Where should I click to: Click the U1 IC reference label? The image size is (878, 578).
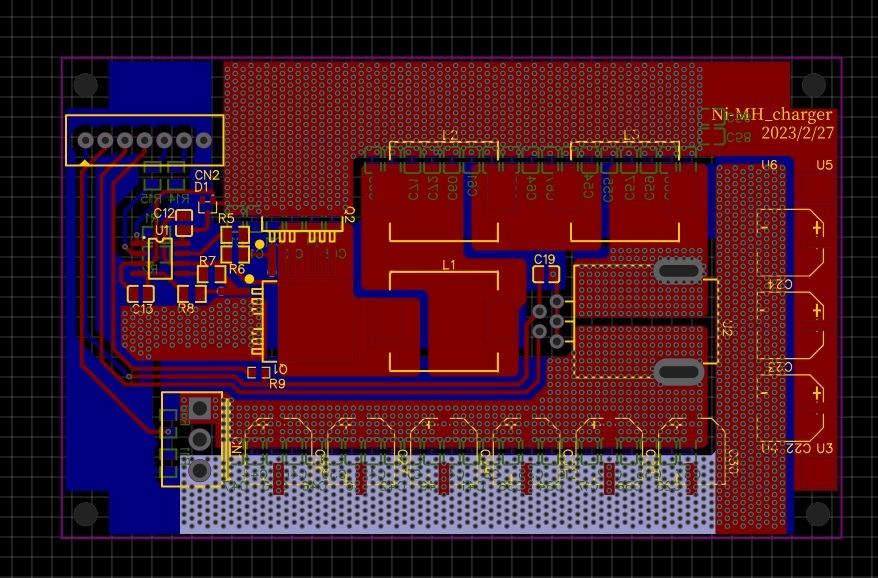point(161,230)
